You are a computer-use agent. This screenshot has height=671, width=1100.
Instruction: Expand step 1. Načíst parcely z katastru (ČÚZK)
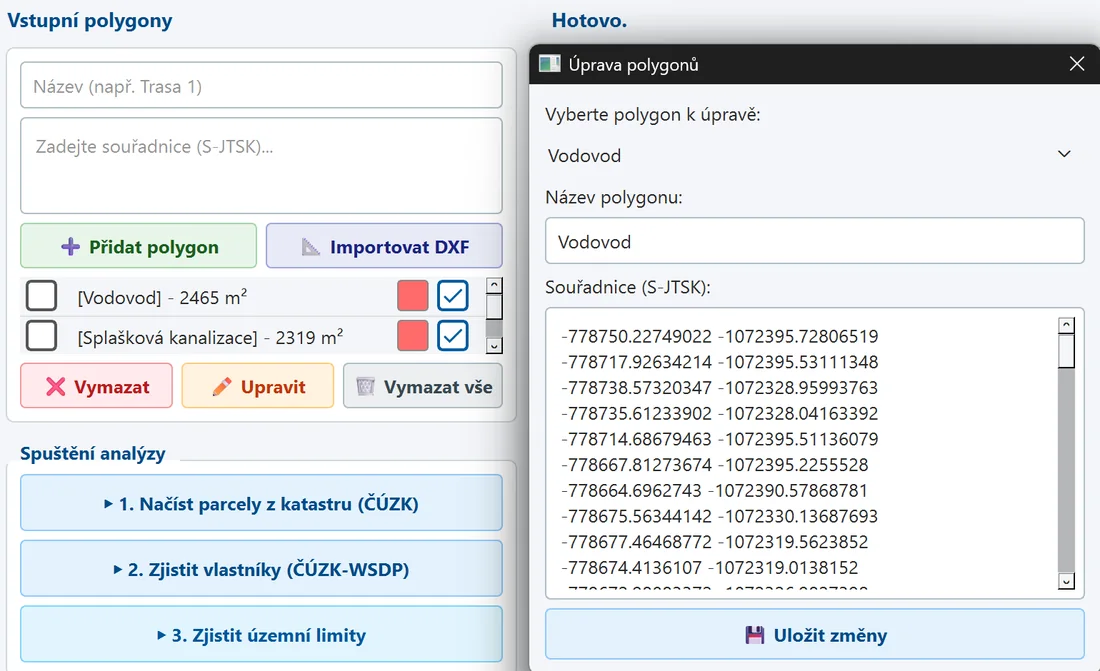coord(261,503)
